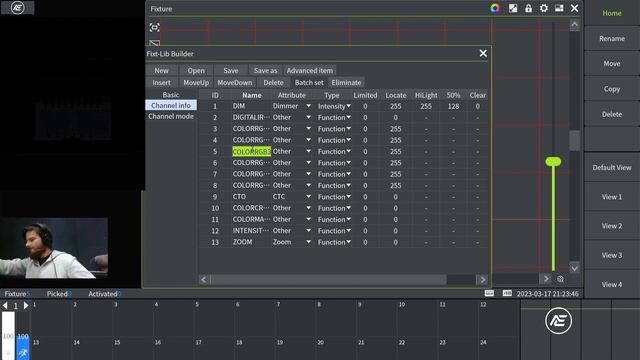
Task: Open Attribute dropdown for row 5
Action: 308,151
